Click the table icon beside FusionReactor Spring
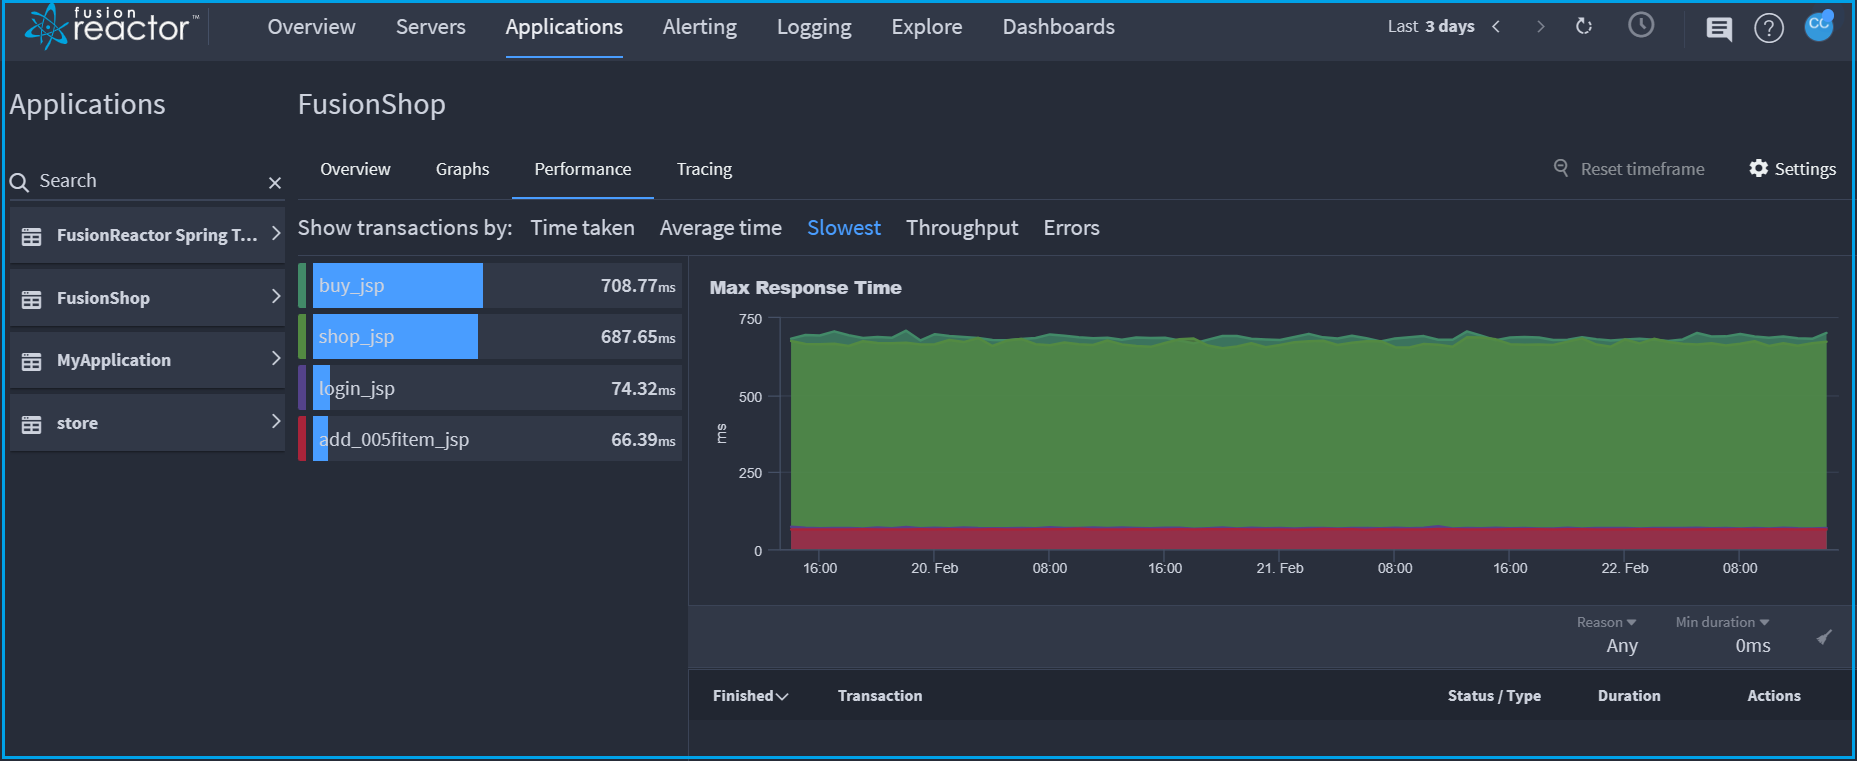This screenshot has width=1857, height=761. click(32, 236)
